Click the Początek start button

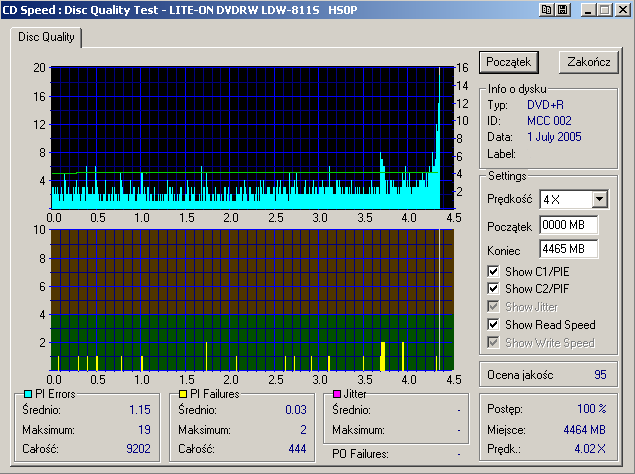(x=509, y=62)
